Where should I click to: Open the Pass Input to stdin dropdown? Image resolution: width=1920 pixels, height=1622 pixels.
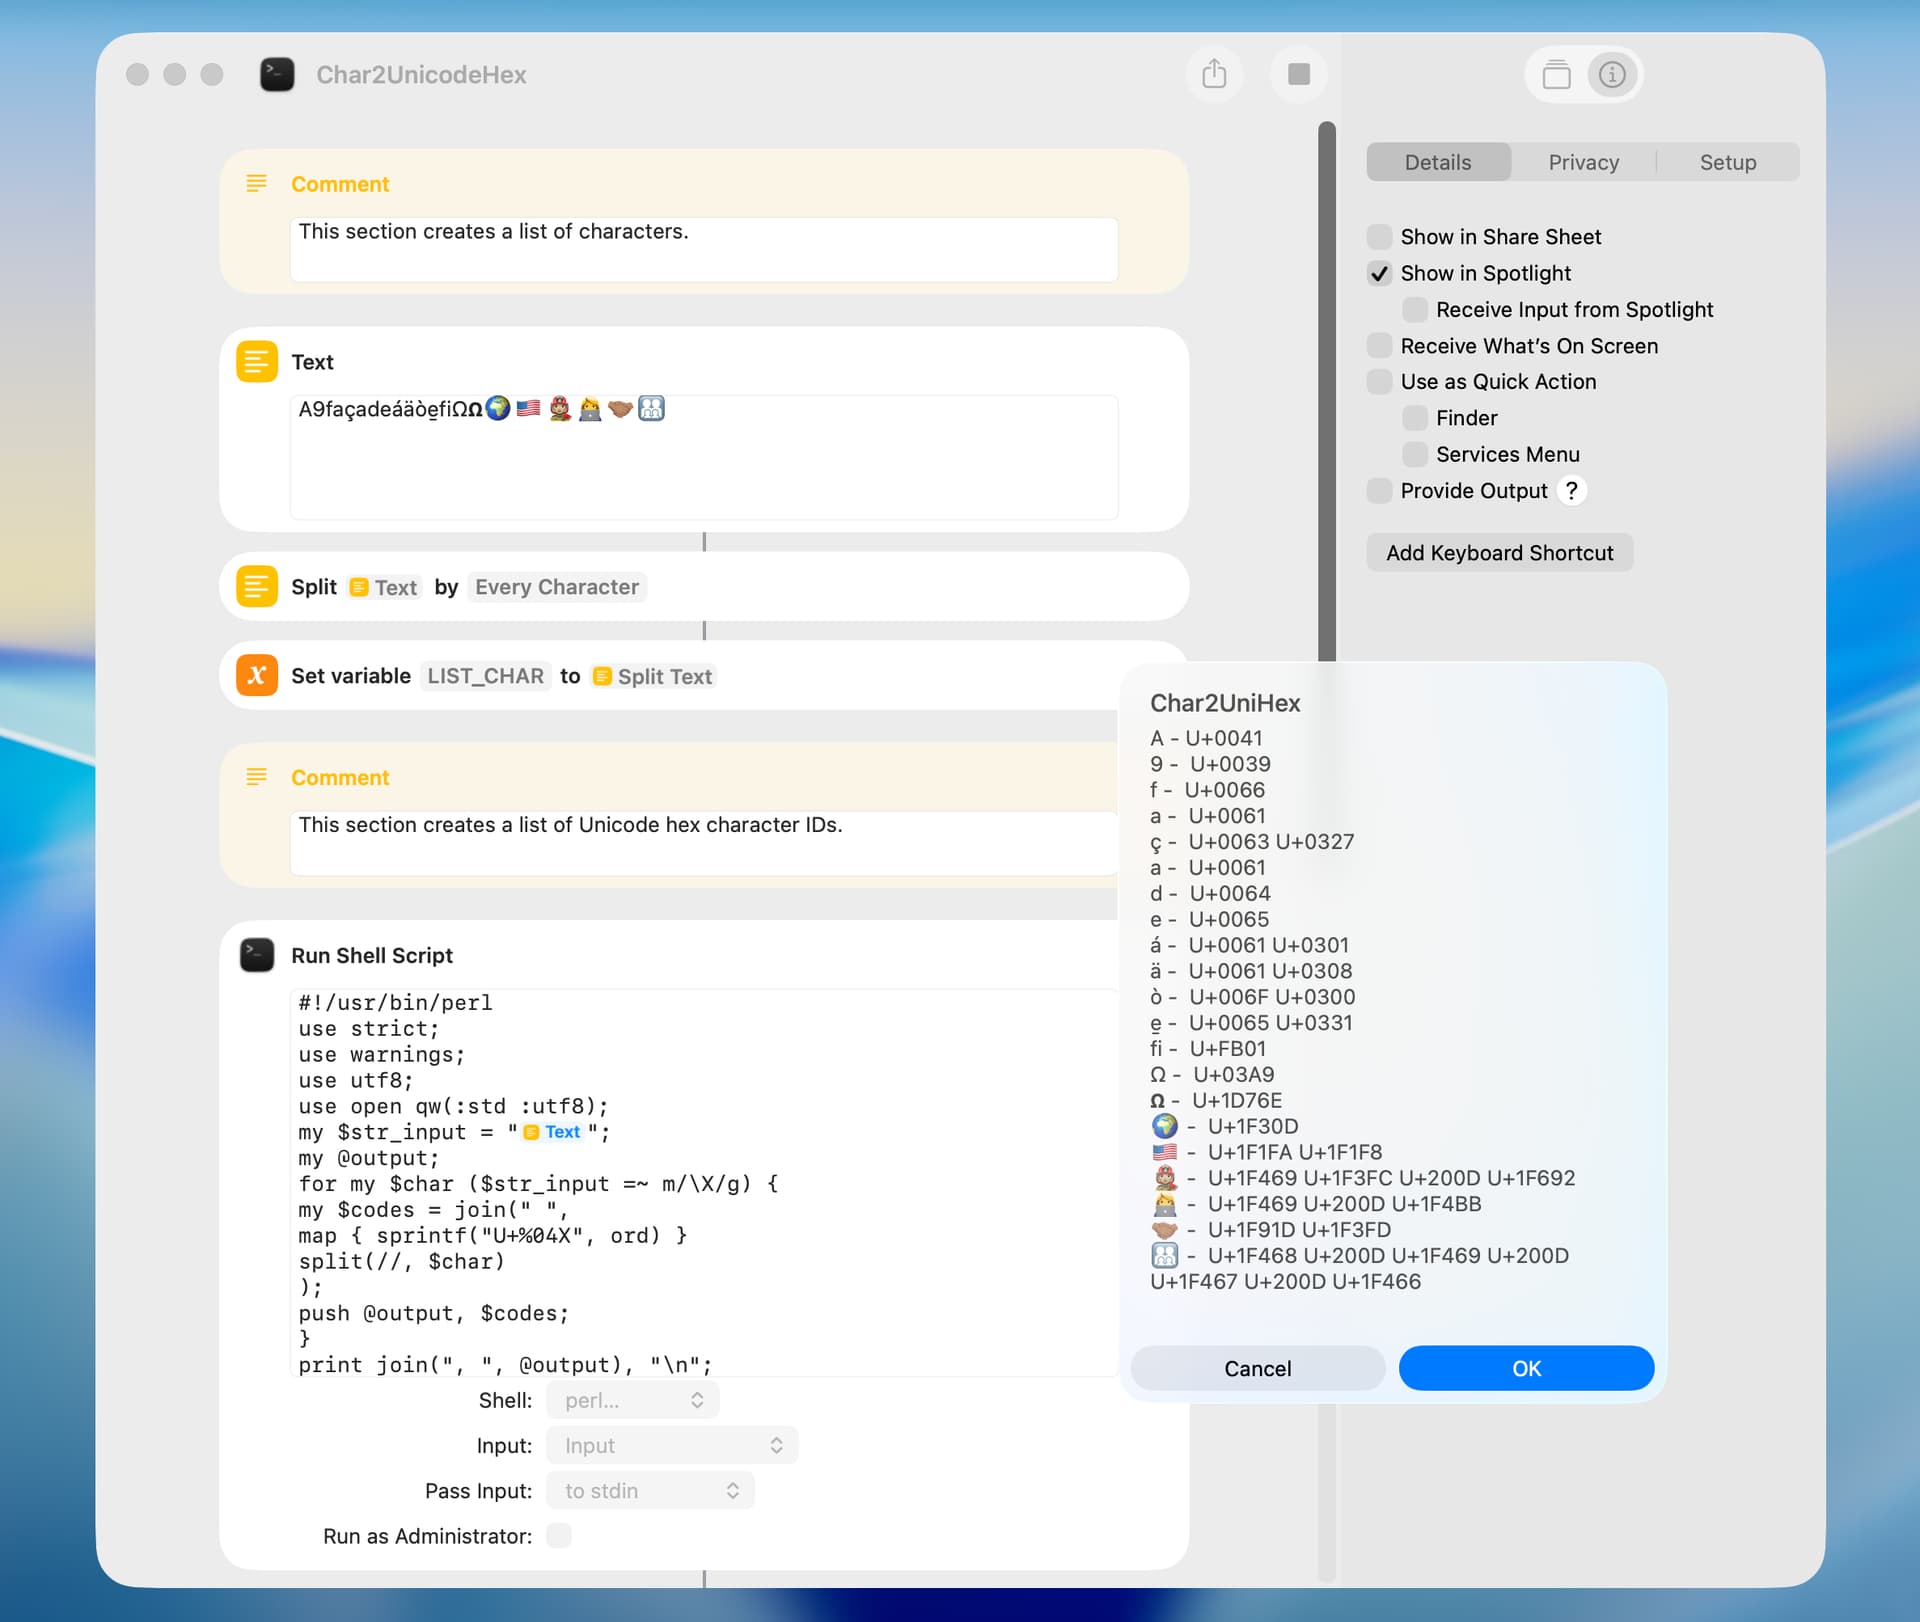[x=650, y=1491]
